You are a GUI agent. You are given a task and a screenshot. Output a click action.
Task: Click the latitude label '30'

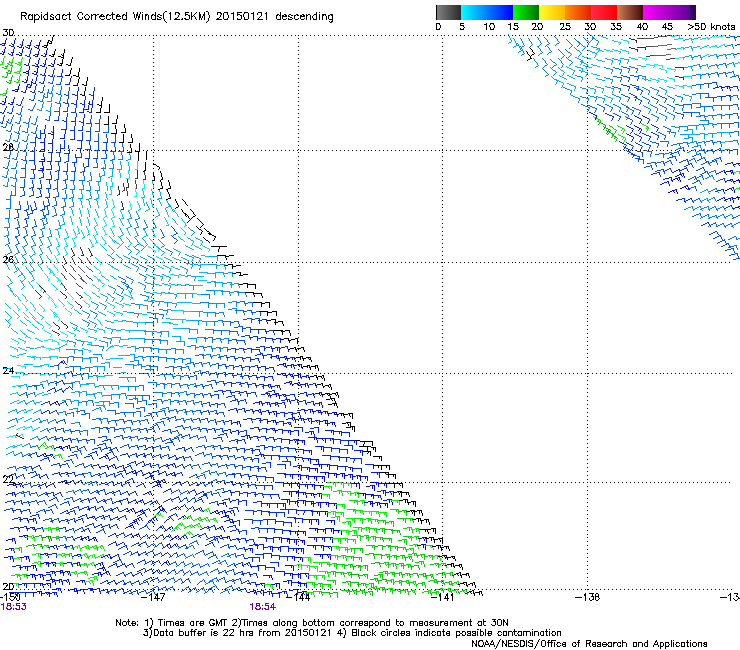pos(8,33)
